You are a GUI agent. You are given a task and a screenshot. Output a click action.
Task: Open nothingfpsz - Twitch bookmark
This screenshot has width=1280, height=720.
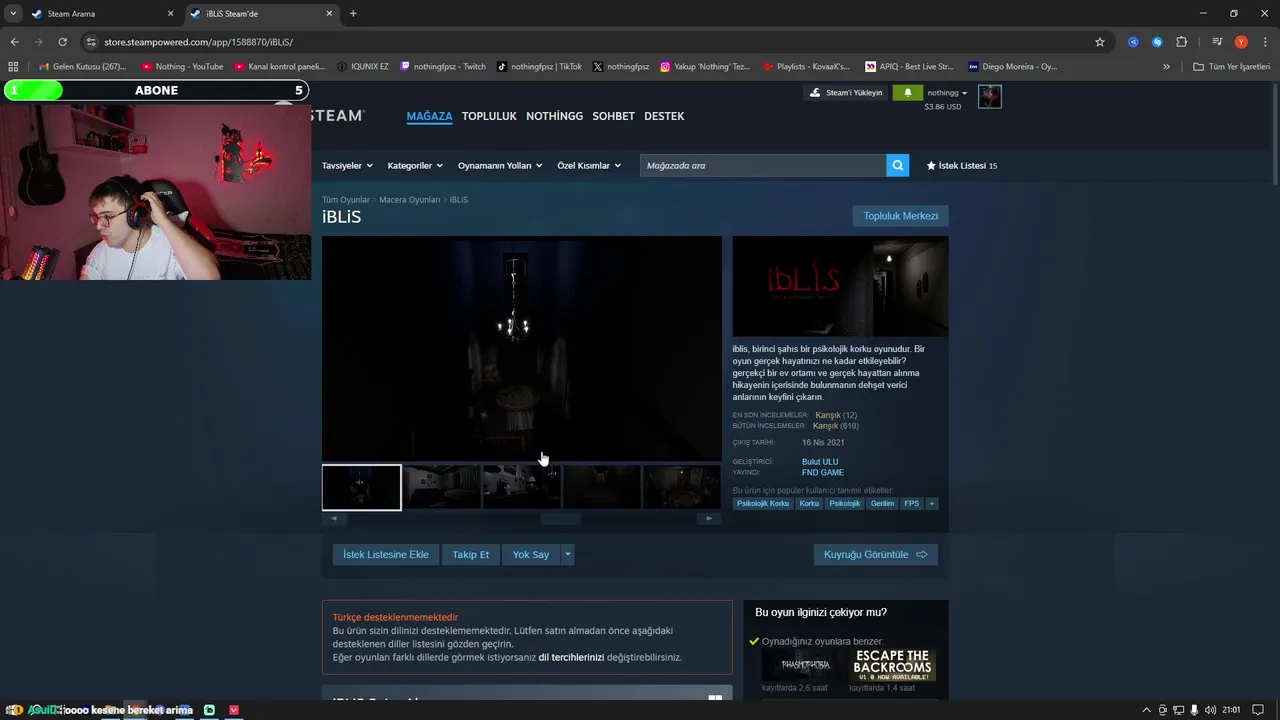click(x=442, y=67)
